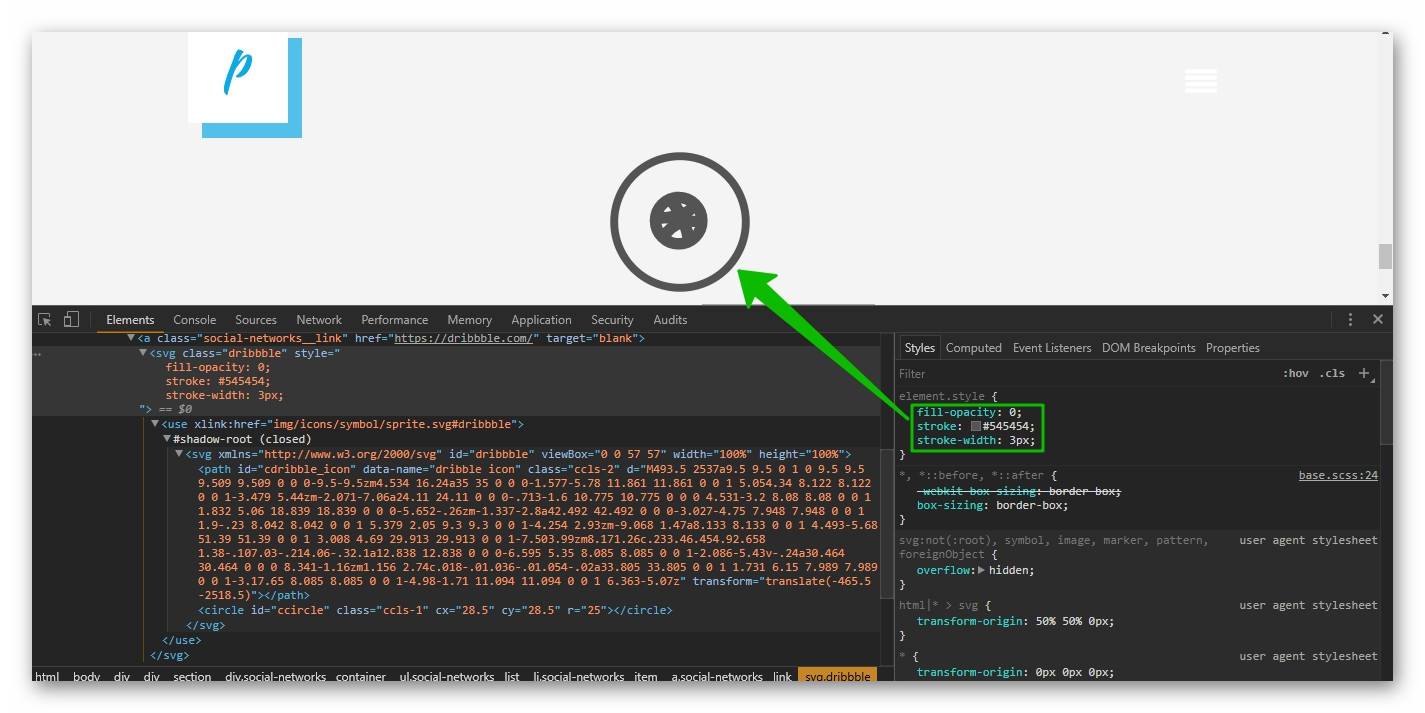Select html in the breadcrumb bar
The image size is (1425, 713).
(47, 677)
